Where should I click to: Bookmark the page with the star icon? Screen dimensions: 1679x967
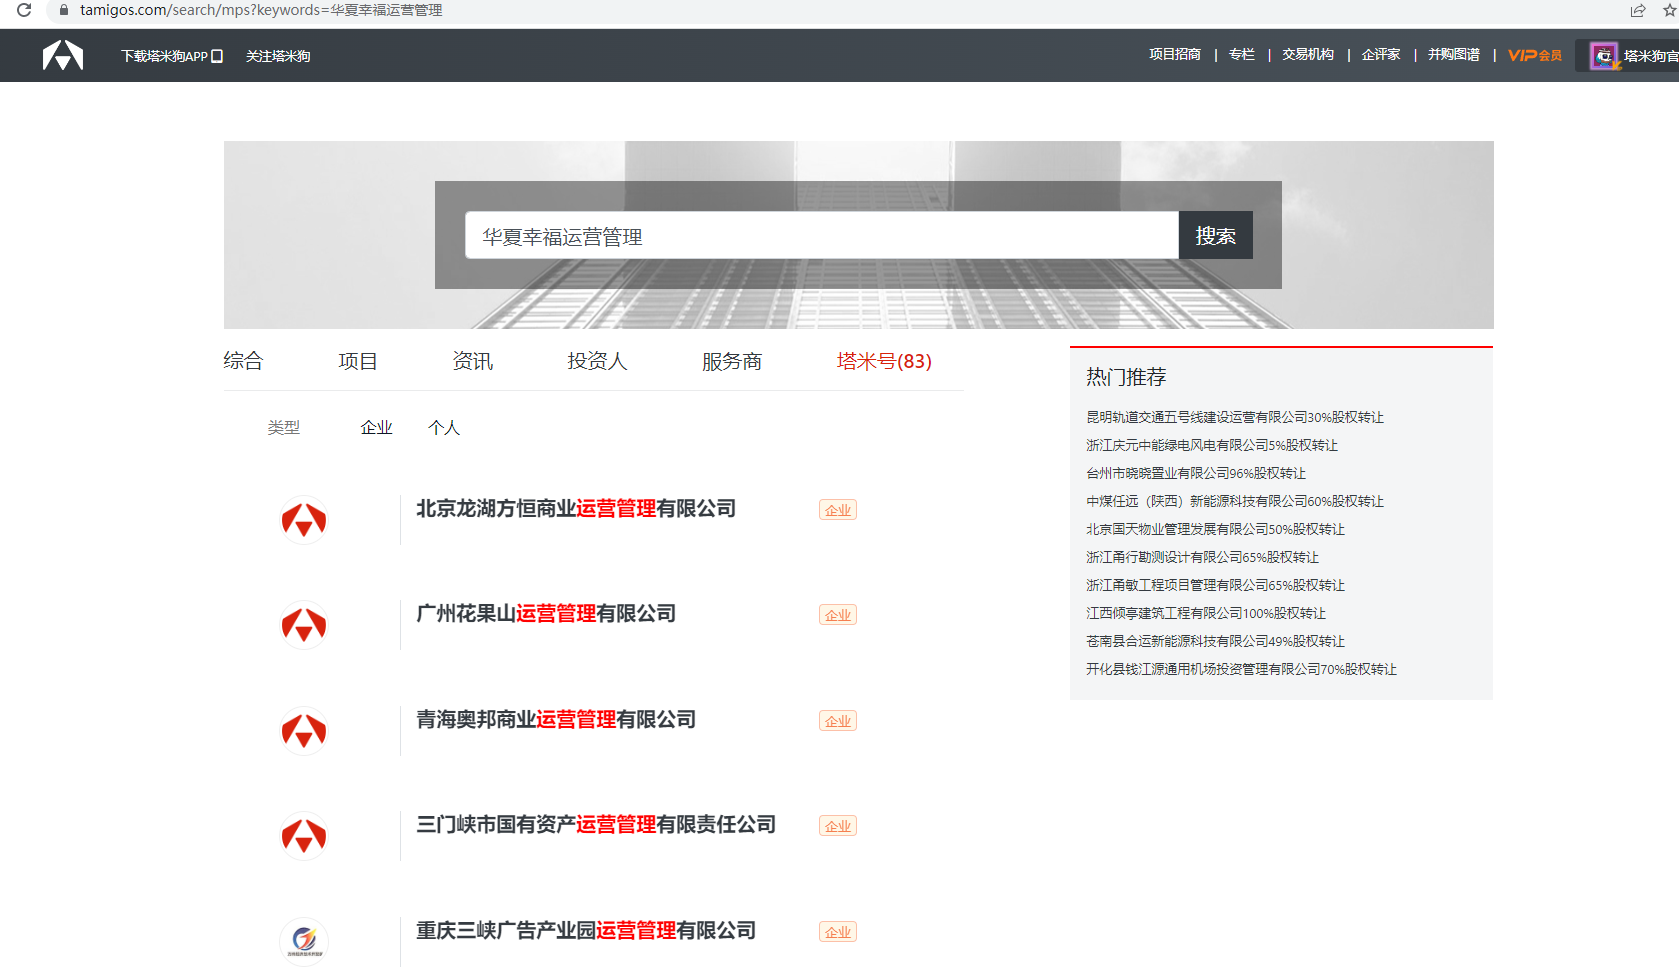(x=1669, y=11)
